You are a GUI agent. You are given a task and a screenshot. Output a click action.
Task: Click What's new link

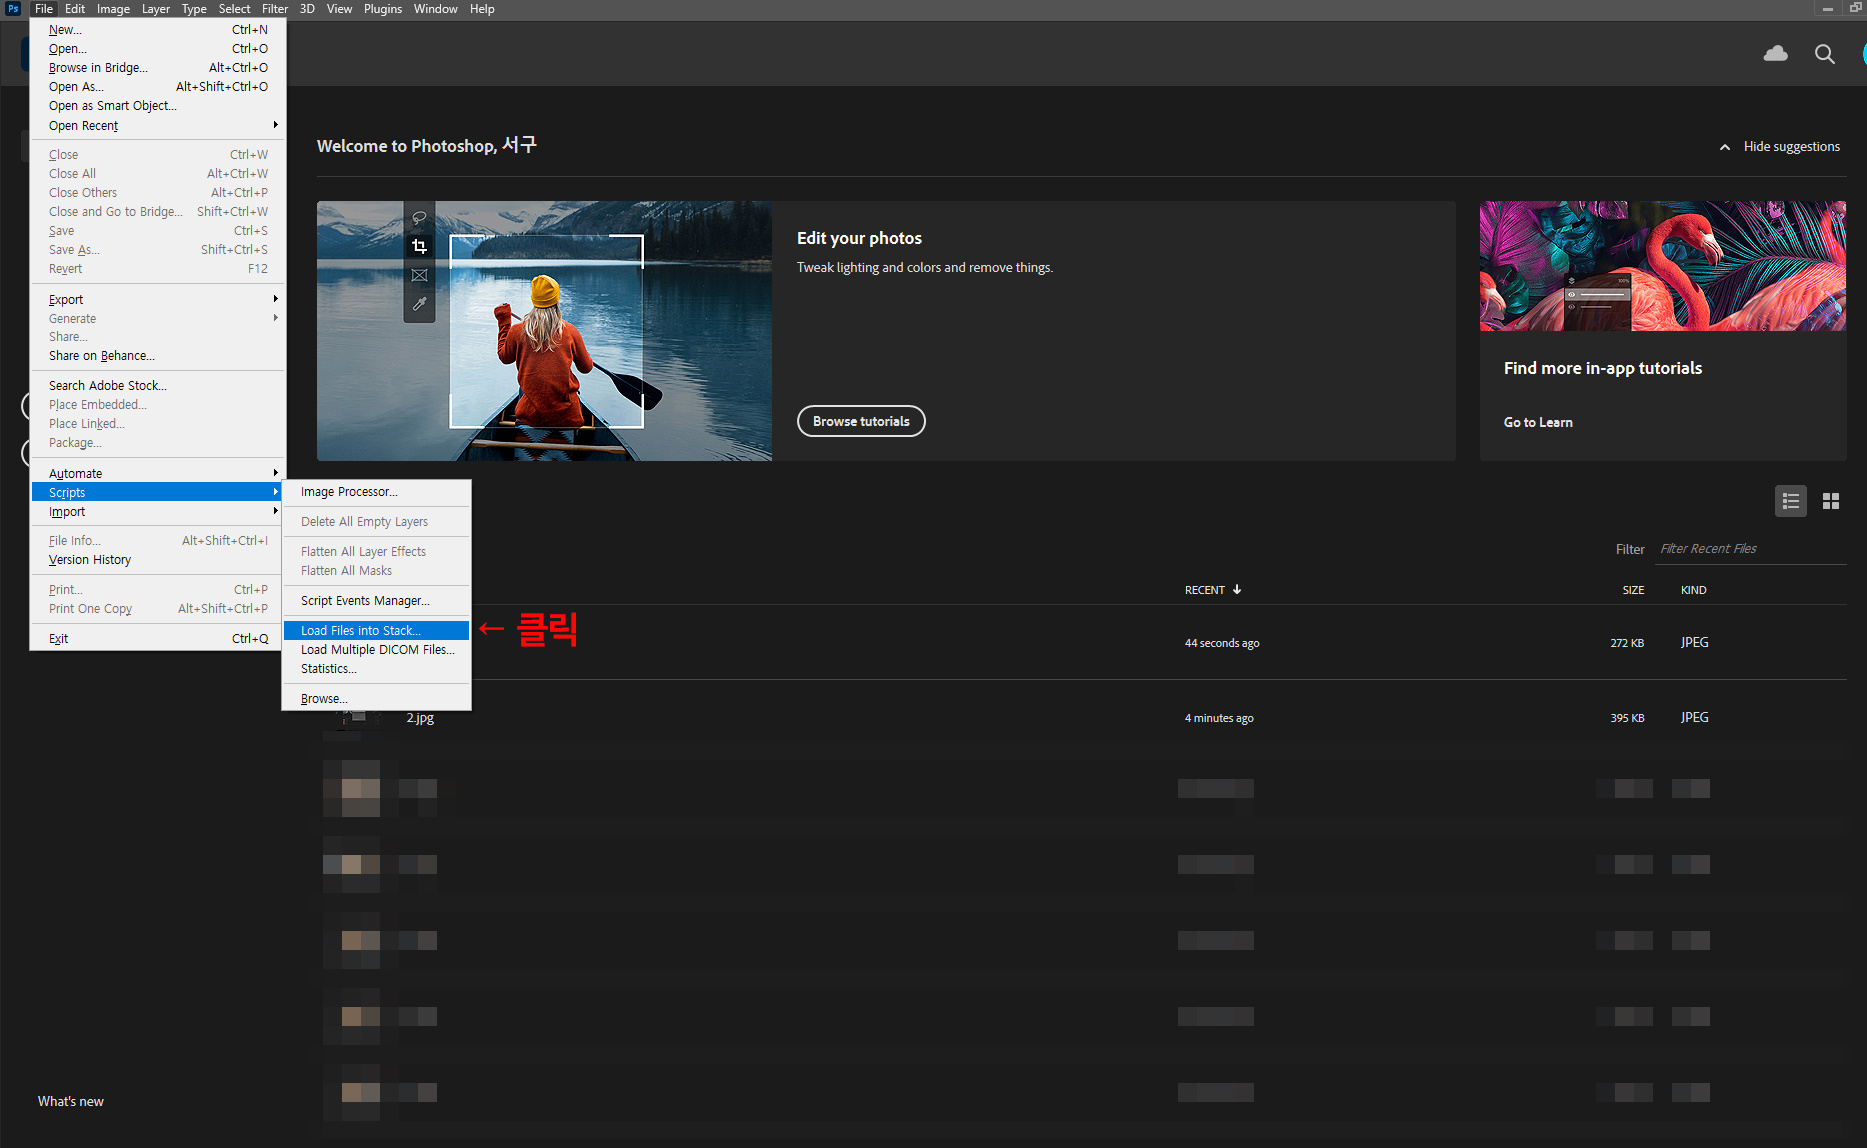71,1101
